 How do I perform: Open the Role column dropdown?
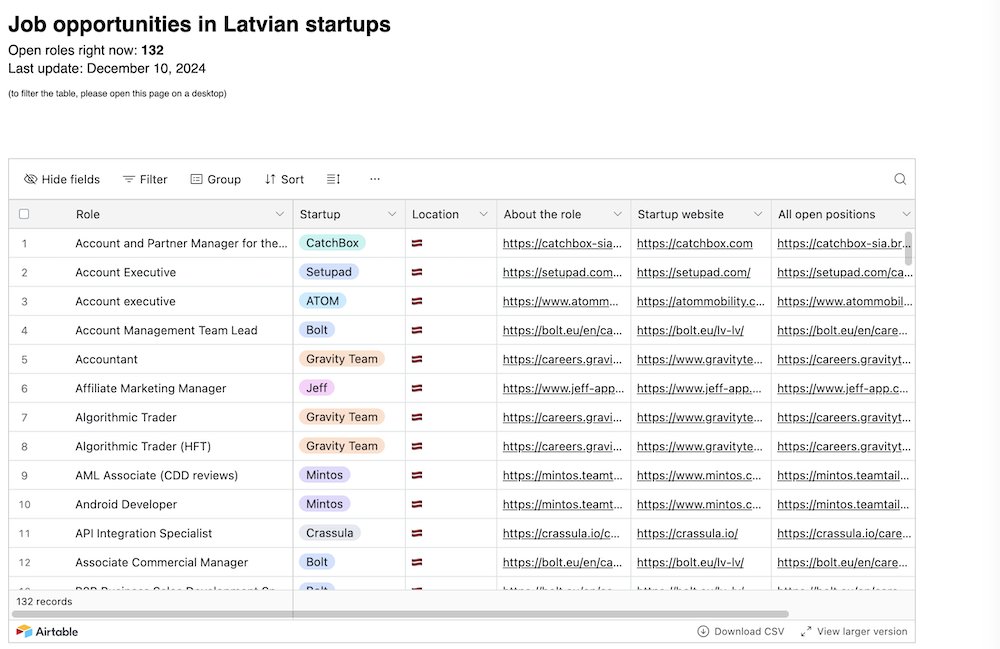point(279,214)
